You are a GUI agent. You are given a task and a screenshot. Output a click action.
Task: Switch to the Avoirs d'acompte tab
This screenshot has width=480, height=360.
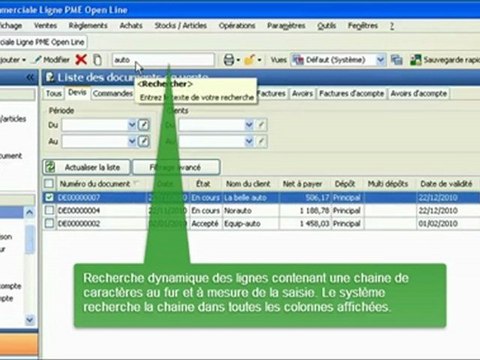click(419, 94)
